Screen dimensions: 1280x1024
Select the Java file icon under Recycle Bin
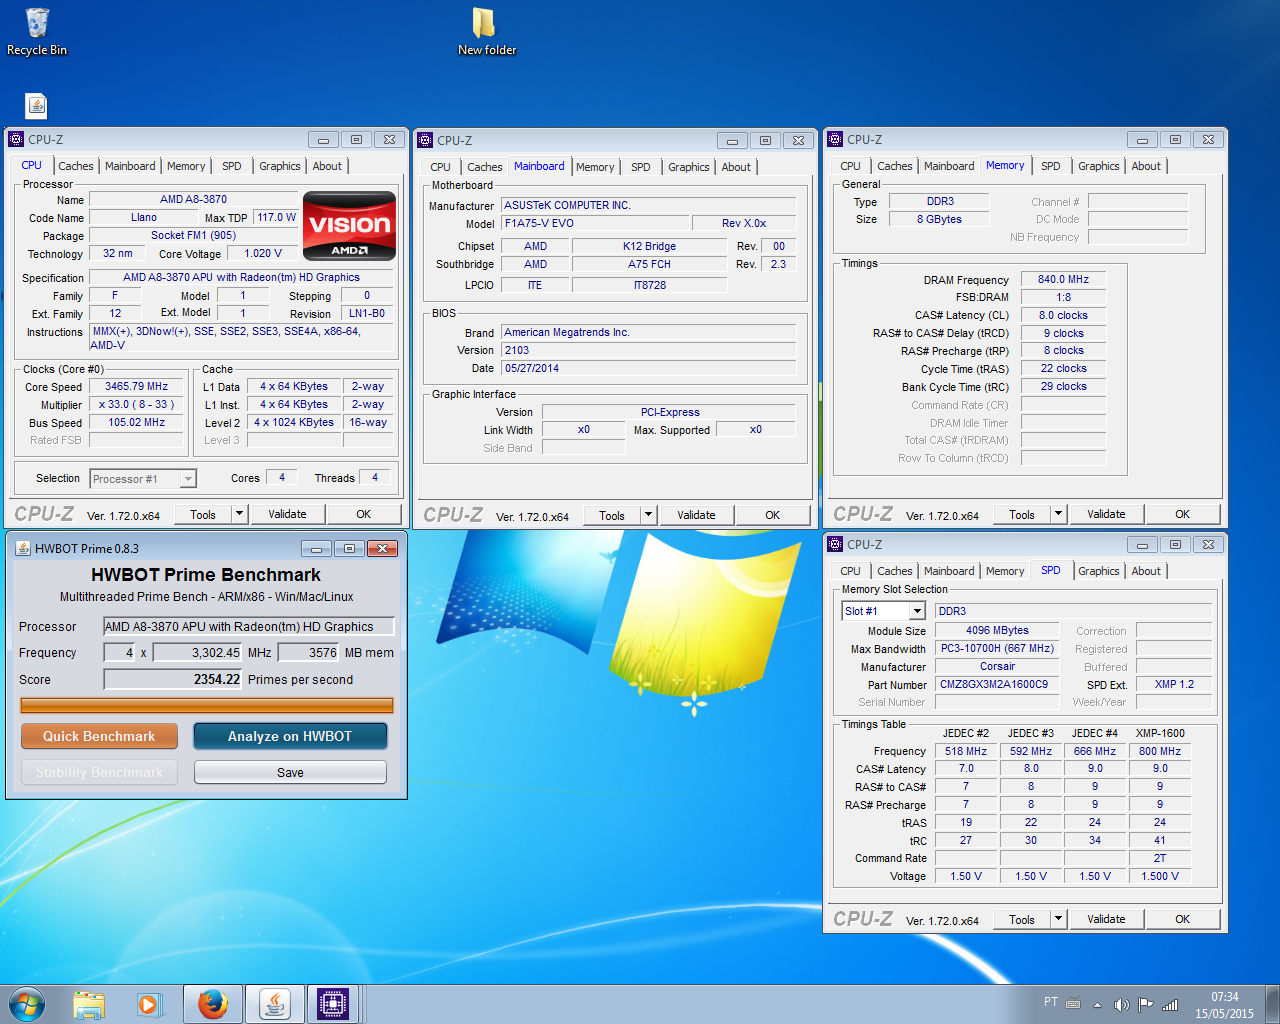(x=37, y=106)
